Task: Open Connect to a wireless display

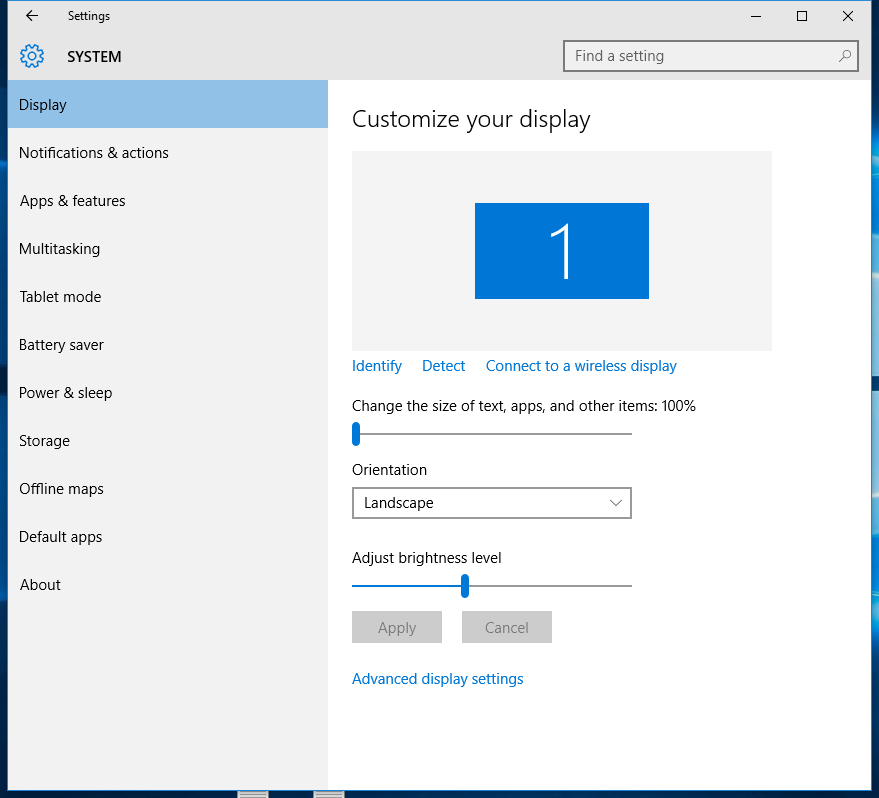Action: coord(581,366)
